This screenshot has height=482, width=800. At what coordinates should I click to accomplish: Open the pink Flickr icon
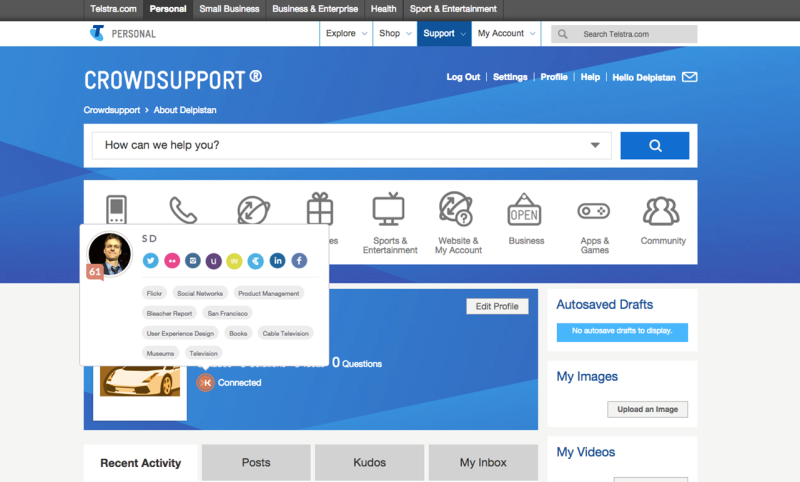click(172, 261)
